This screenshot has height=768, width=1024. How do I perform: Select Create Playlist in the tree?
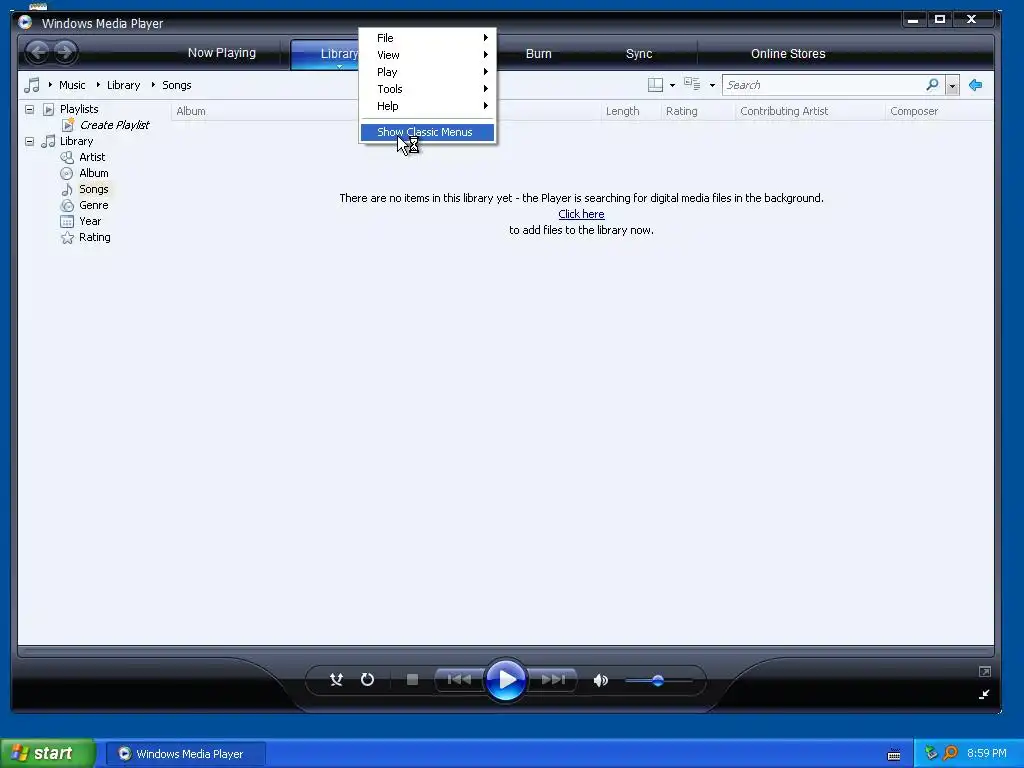(x=114, y=125)
